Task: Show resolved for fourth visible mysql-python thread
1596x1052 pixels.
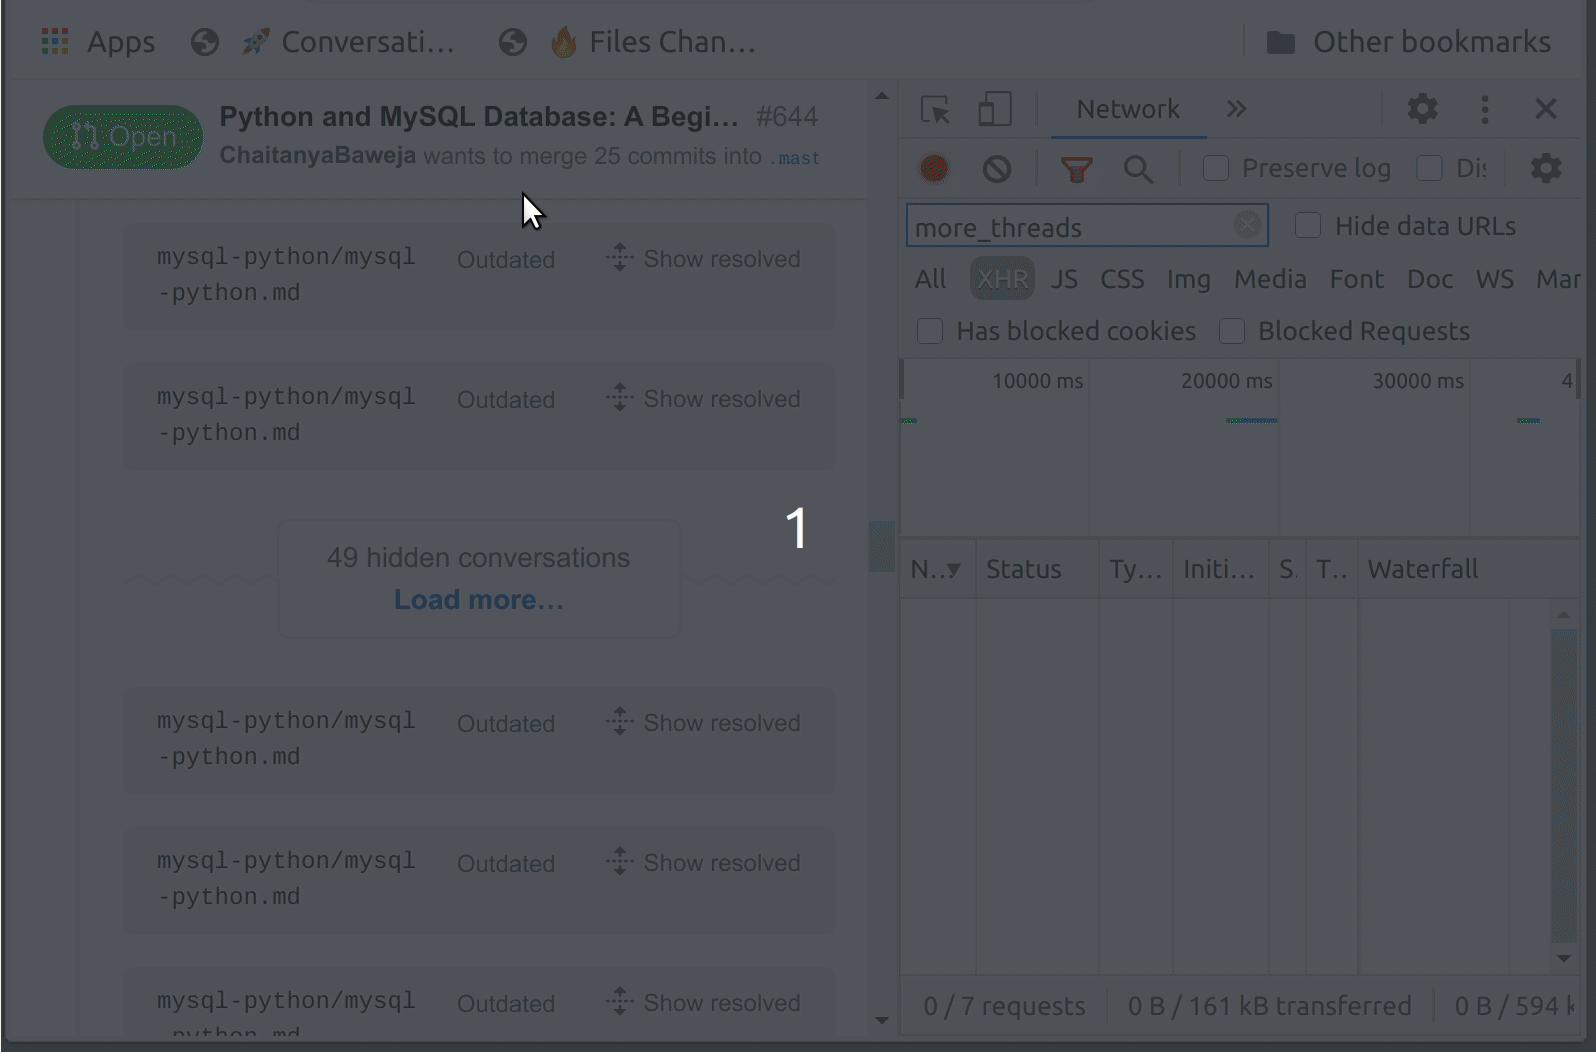Action: click(x=703, y=862)
